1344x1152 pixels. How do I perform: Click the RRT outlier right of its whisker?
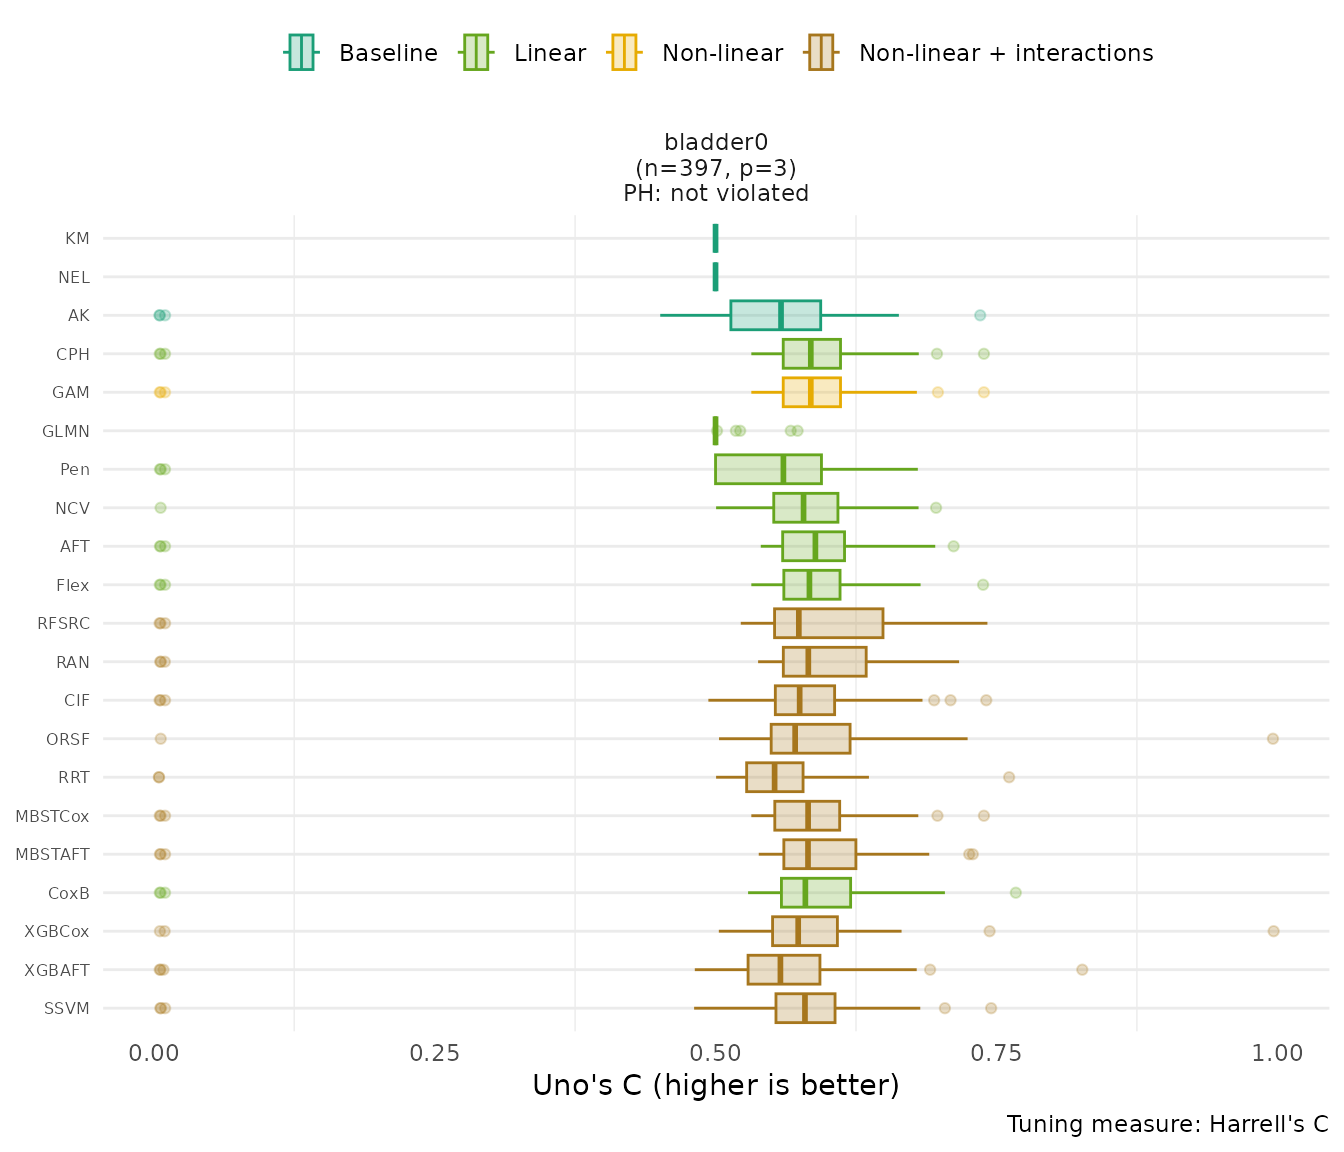tap(1009, 777)
